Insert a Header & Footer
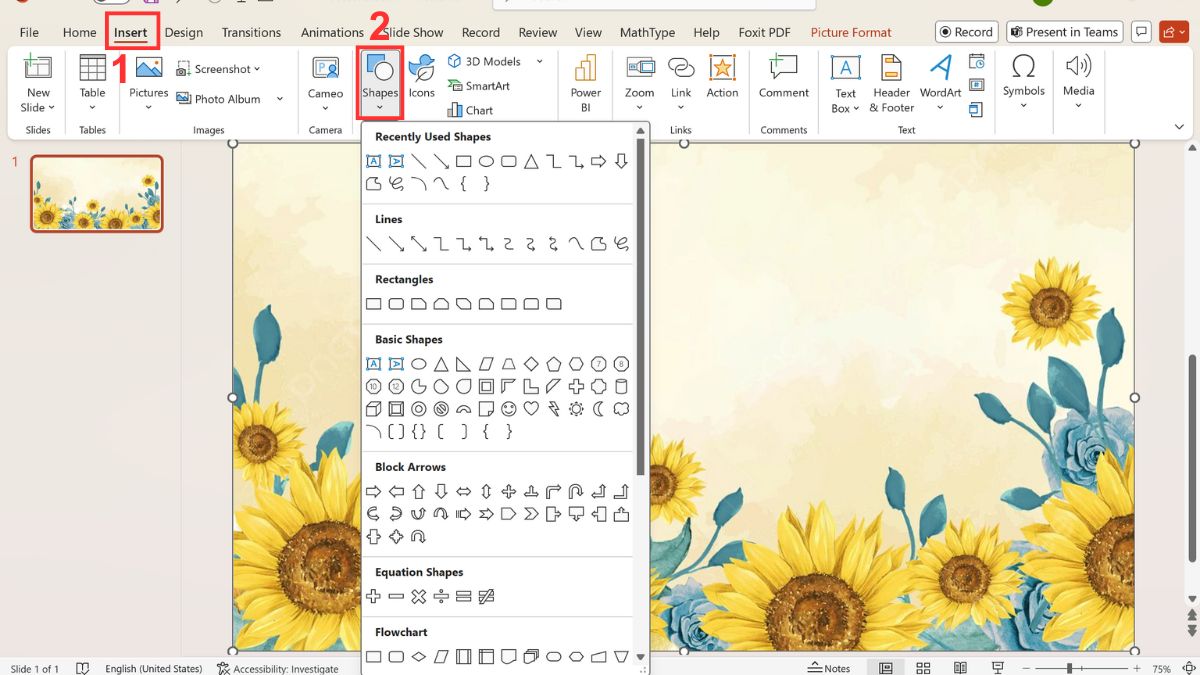Image resolution: width=1200 pixels, height=675 pixels. pos(891,83)
